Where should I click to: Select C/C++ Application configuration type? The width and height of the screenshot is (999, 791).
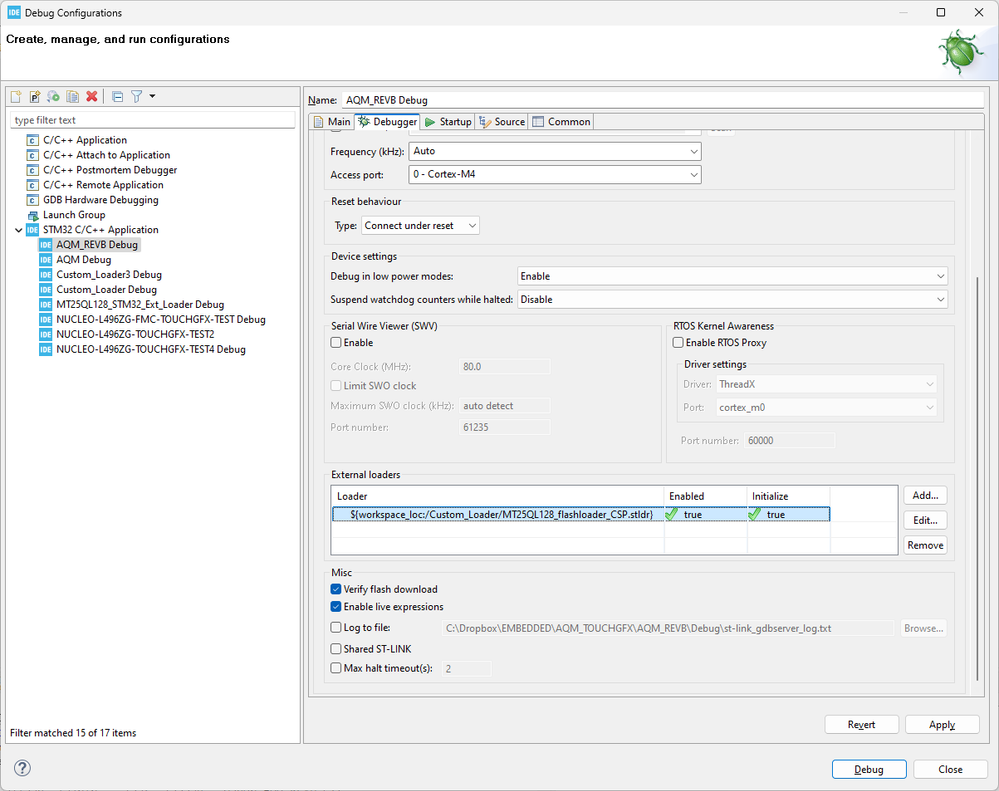[85, 140]
